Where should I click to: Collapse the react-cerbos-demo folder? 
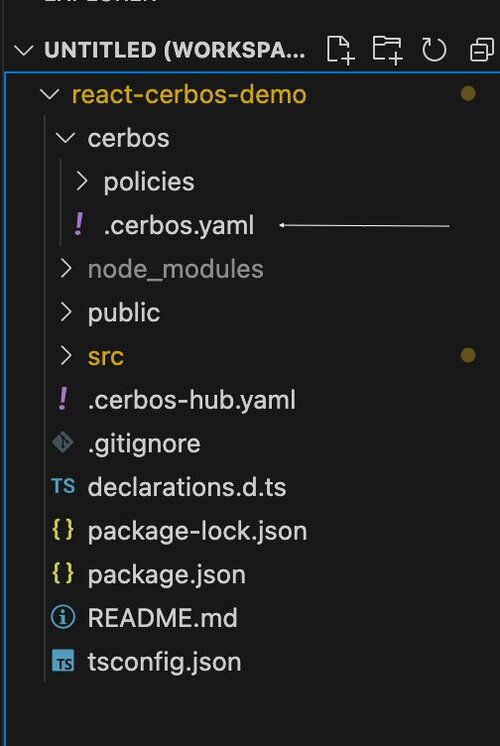click(49, 94)
